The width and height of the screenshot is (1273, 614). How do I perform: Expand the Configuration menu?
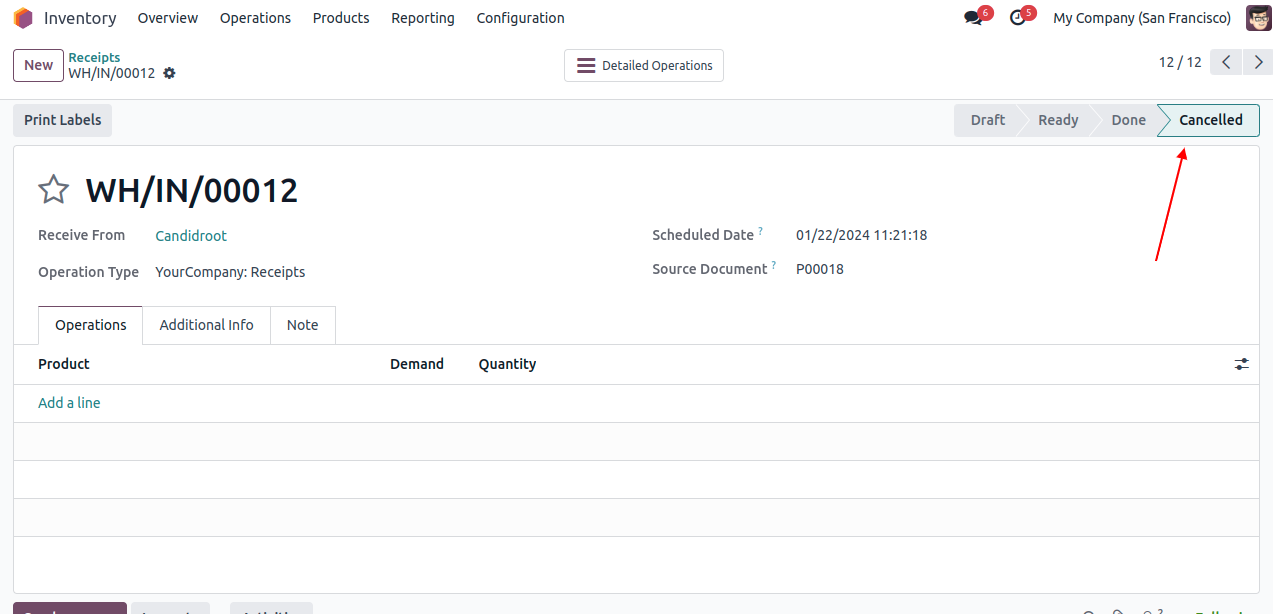tap(520, 18)
